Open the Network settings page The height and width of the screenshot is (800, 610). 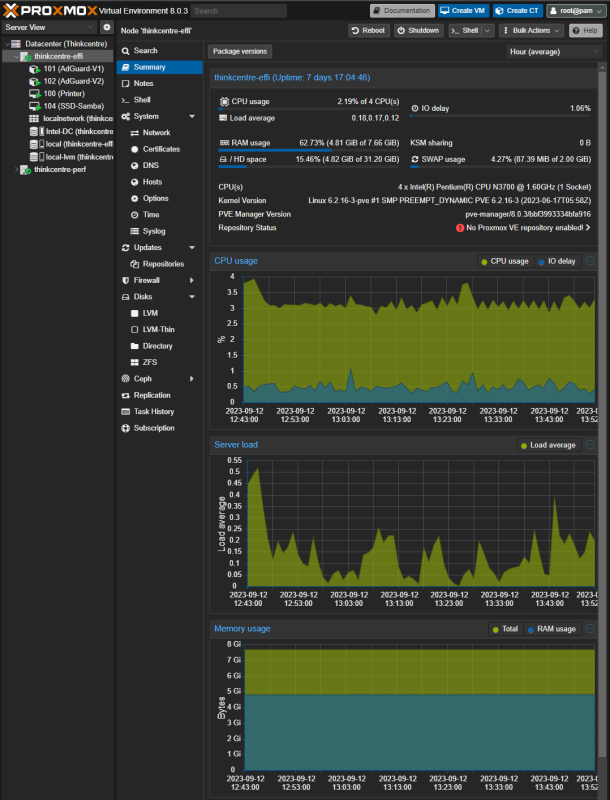pyautogui.click(x=159, y=133)
